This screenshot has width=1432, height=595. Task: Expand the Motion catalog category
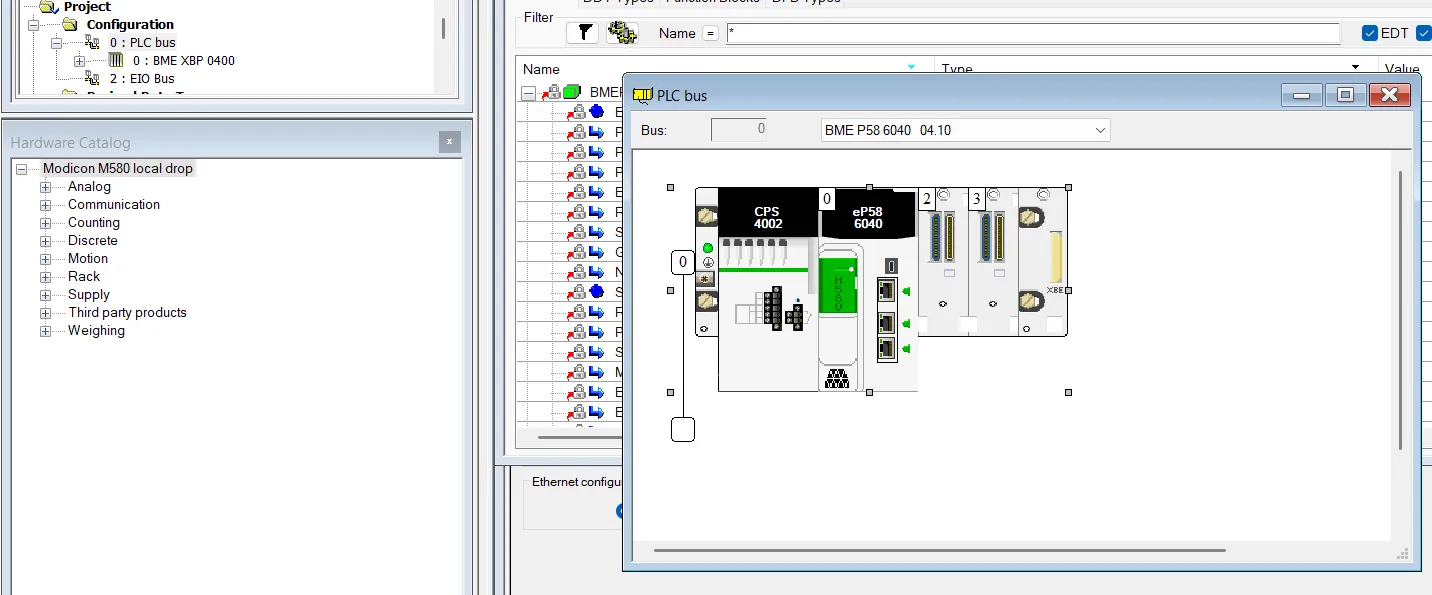[45, 259]
